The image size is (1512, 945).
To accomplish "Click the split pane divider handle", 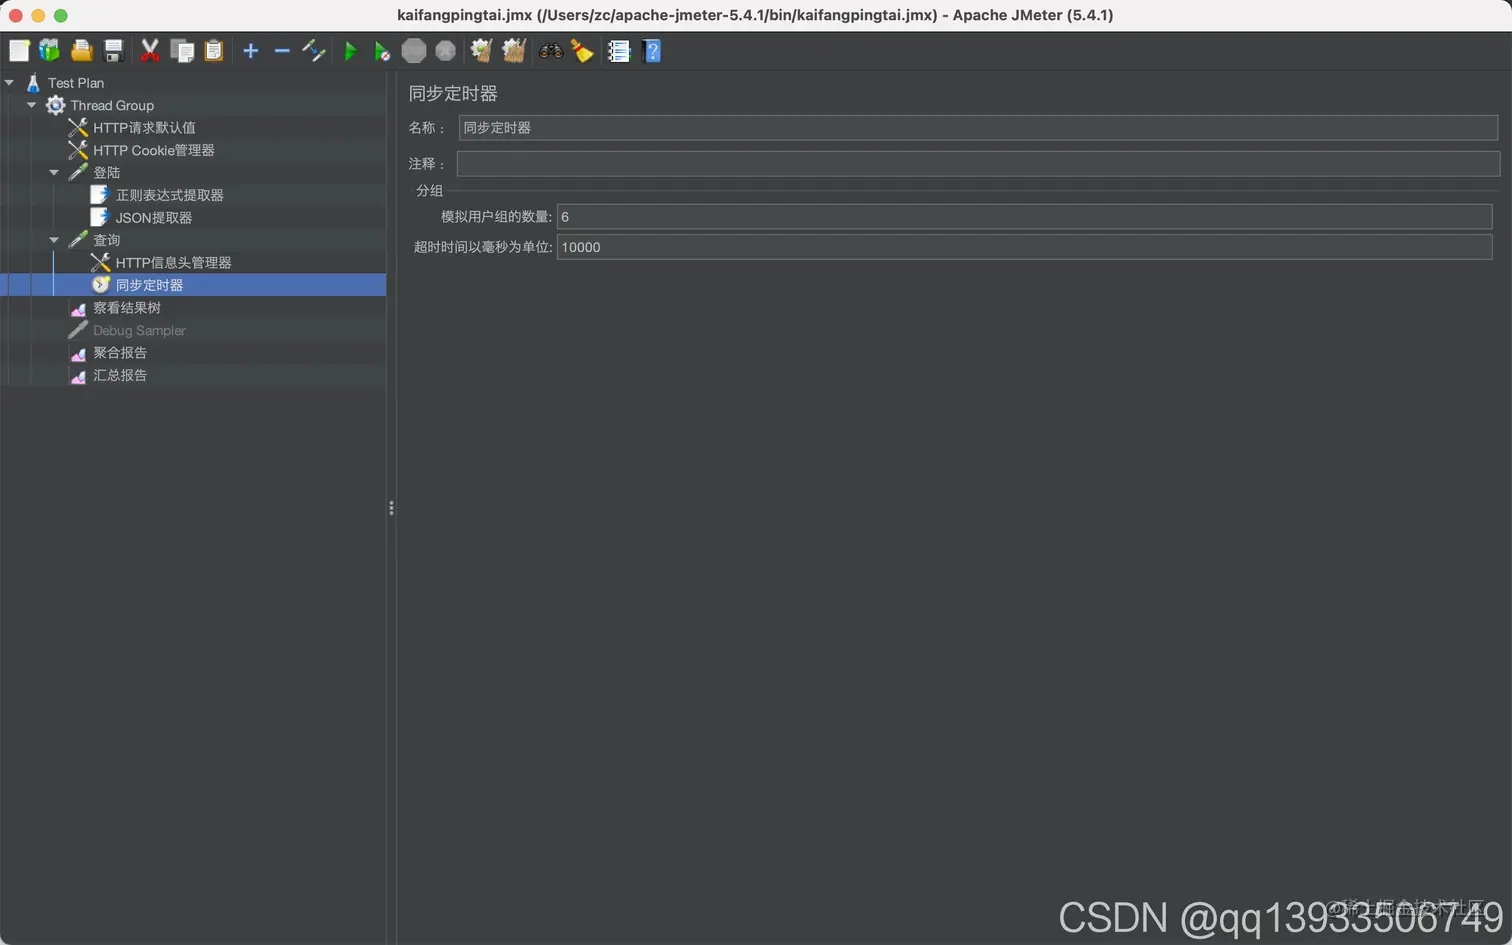I will click(391, 508).
